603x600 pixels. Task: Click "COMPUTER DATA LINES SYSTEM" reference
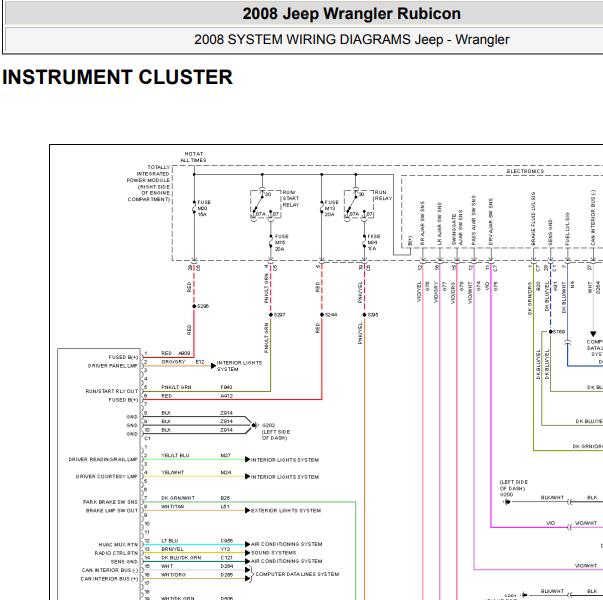click(297, 574)
